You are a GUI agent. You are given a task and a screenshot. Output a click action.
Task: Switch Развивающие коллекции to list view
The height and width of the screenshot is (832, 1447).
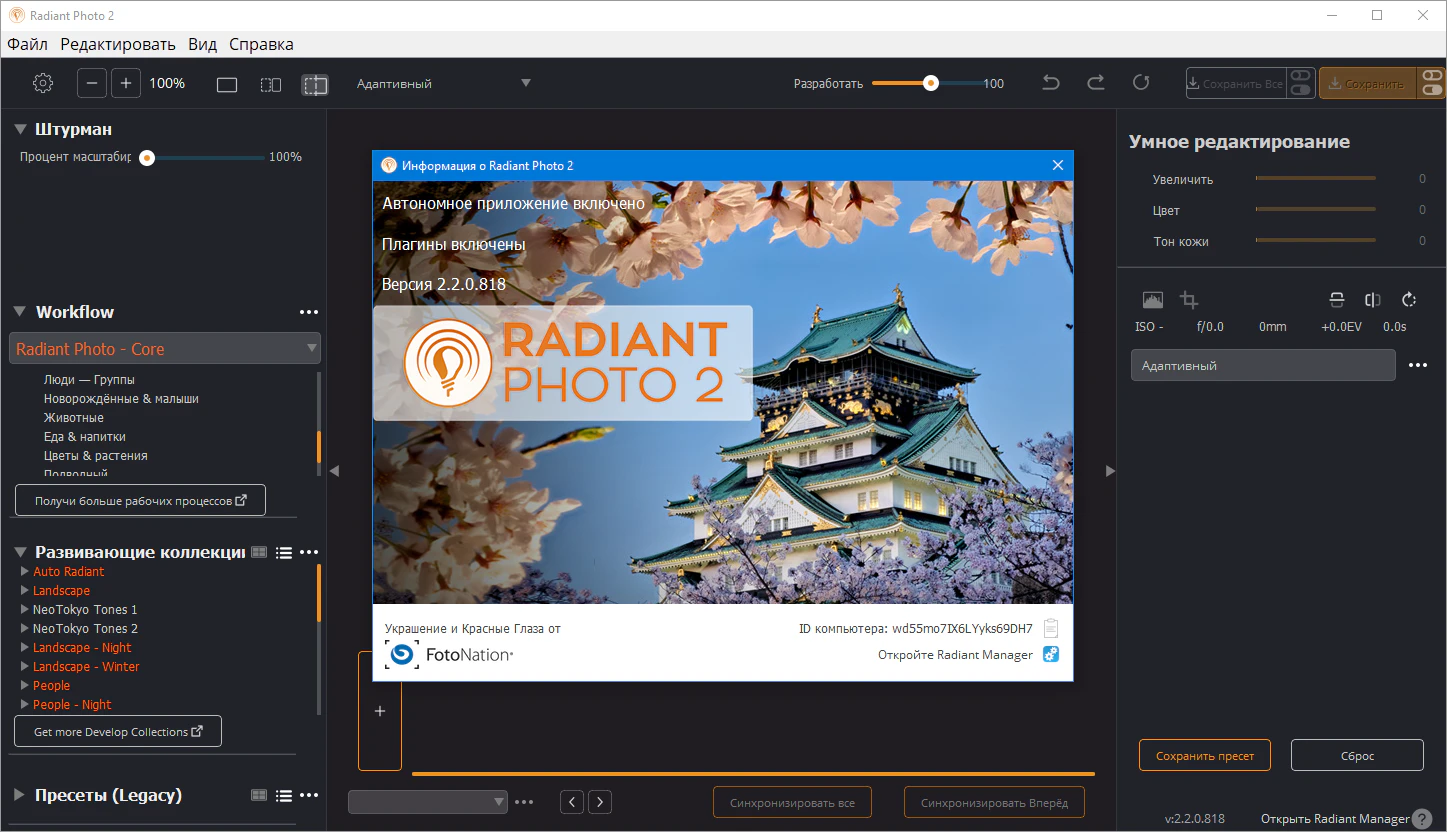[x=284, y=552]
